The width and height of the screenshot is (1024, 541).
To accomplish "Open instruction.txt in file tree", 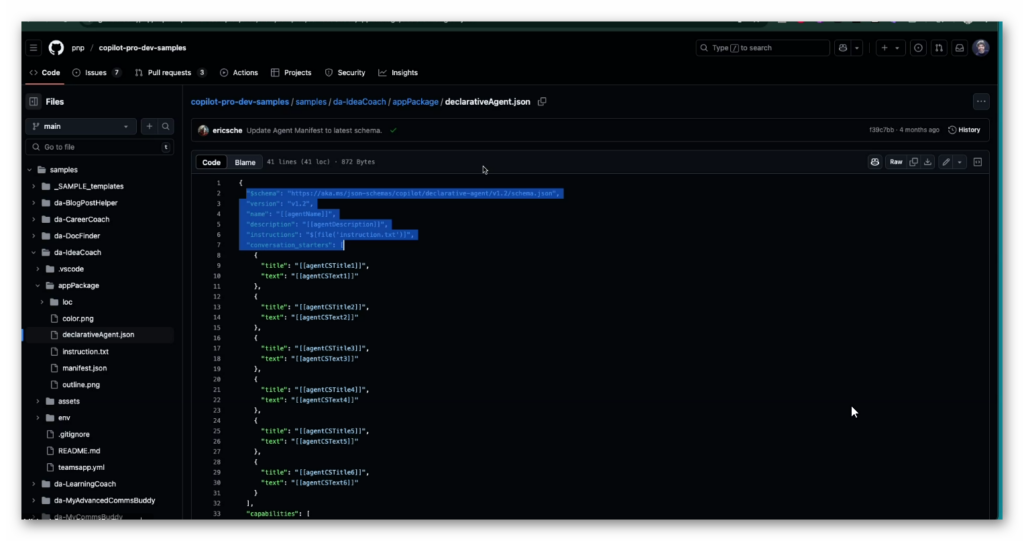I will tap(86, 352).
